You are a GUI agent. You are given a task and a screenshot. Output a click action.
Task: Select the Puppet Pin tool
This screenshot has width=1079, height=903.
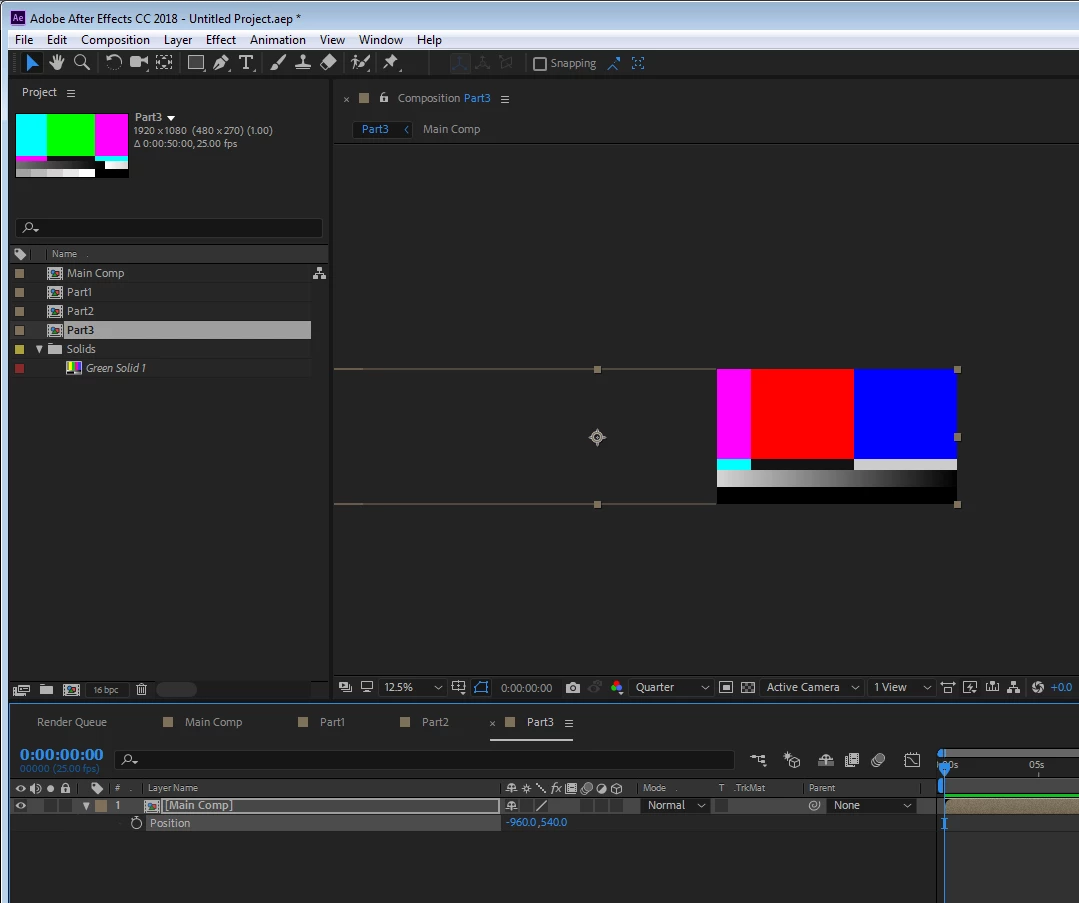point(391,63)
